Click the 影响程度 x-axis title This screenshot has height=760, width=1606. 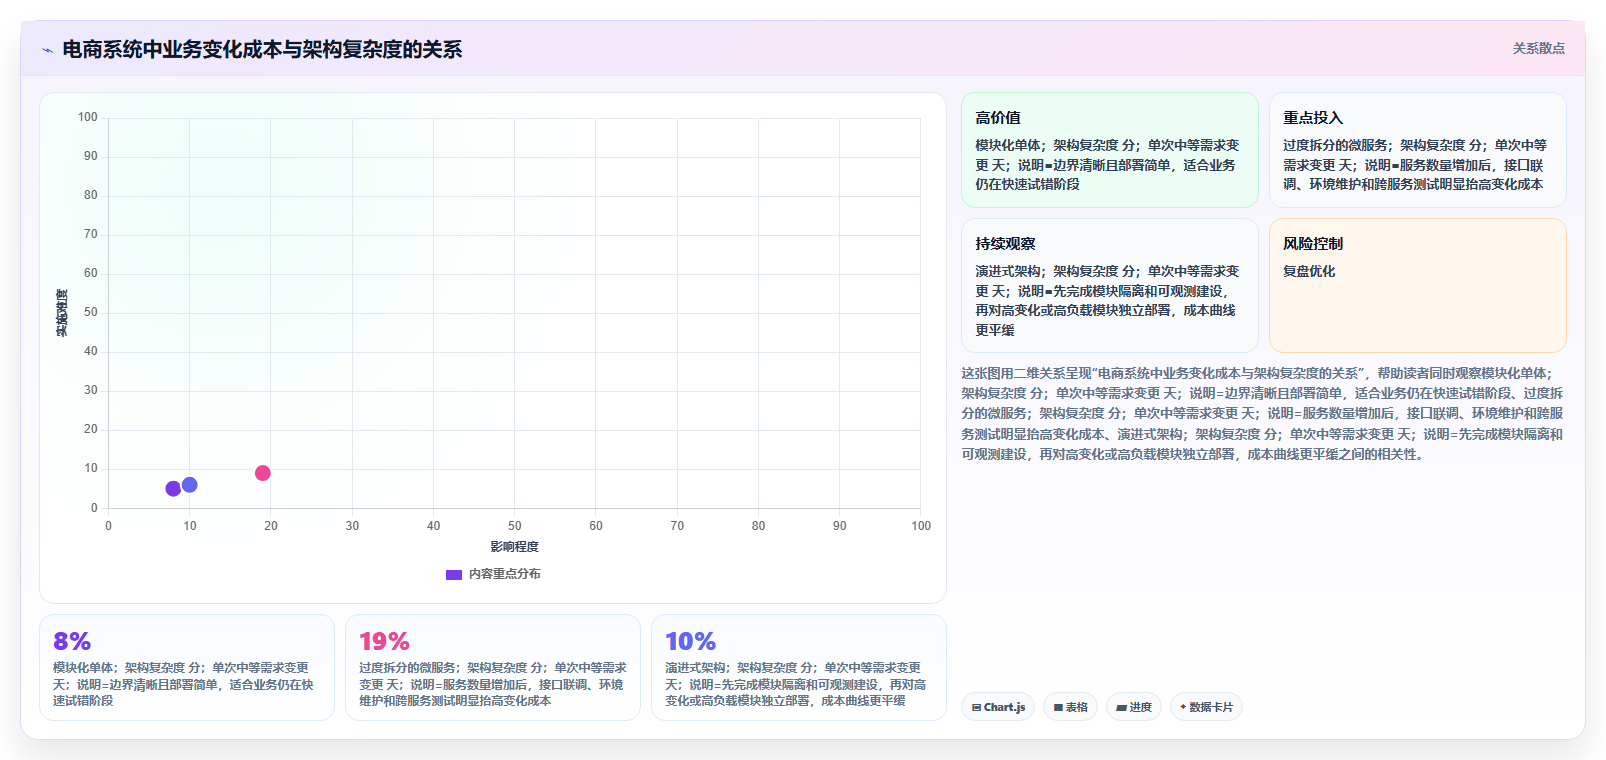click(x=514, y=547)
